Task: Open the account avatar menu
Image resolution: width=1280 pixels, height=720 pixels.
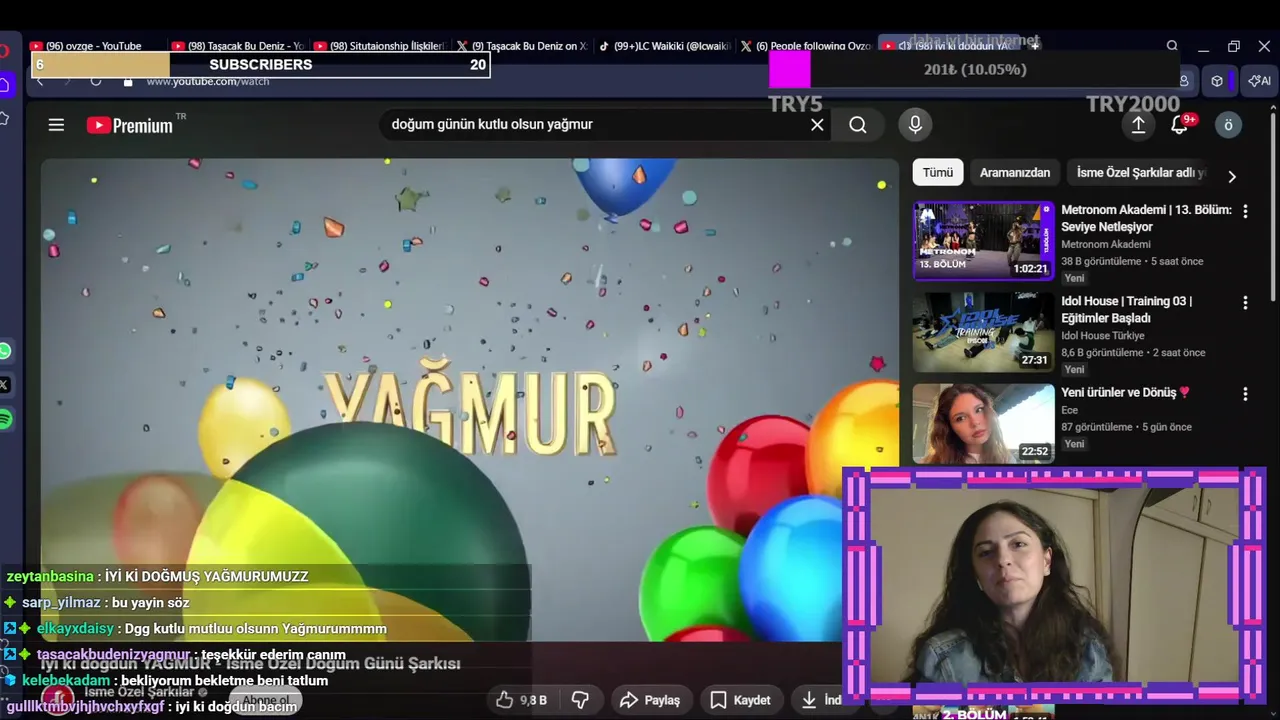Action: tap(1228, 125)
